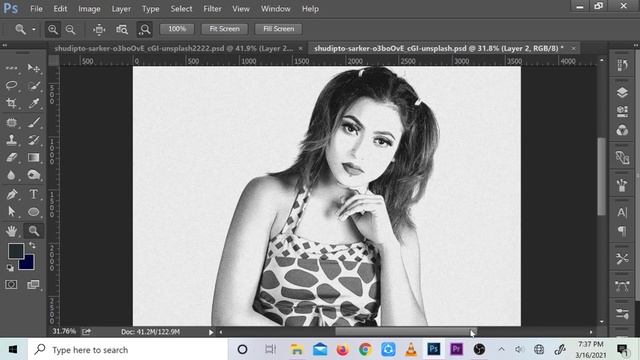
Task: Click the Fit Screen button
Action: tap(224, 29)
